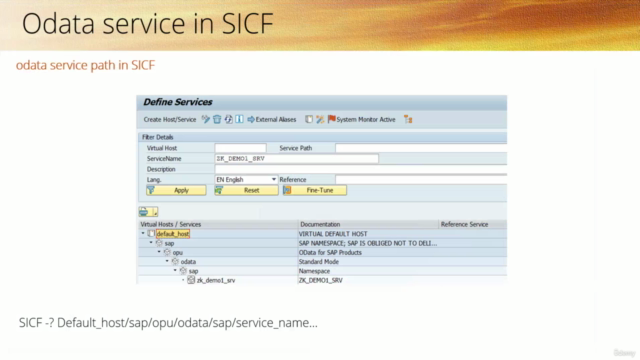Click the 'OData for SAP Products' cell
This screenshot has width=640, height=360.
coord(330,253)
